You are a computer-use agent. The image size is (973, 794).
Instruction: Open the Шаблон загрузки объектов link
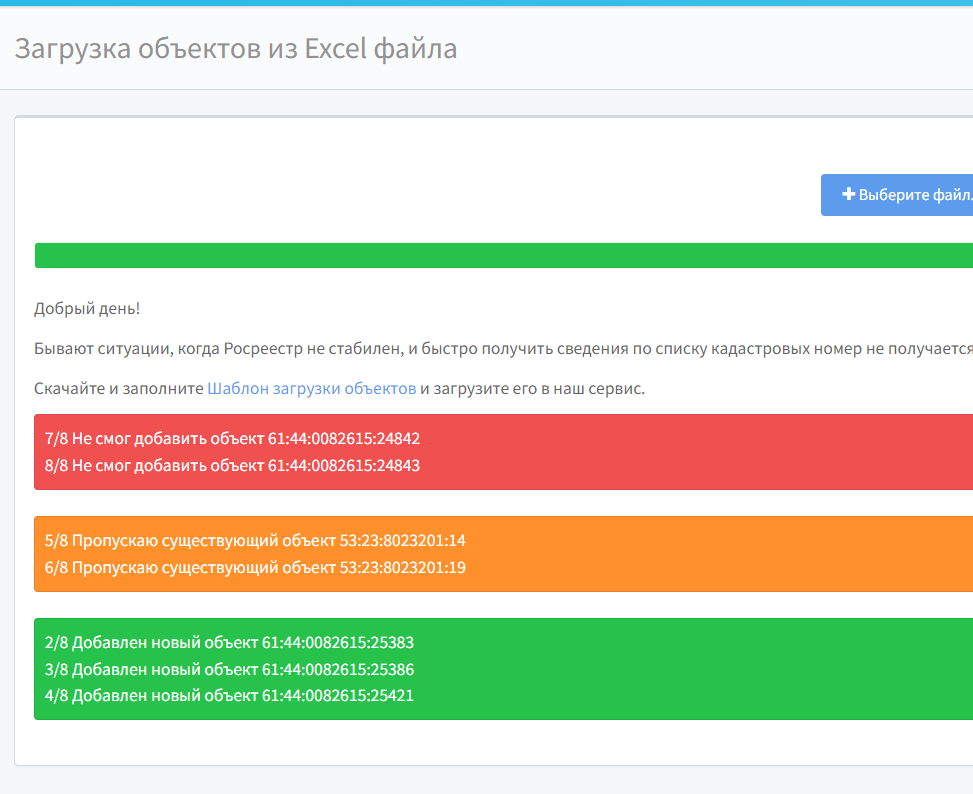point(312,388)
